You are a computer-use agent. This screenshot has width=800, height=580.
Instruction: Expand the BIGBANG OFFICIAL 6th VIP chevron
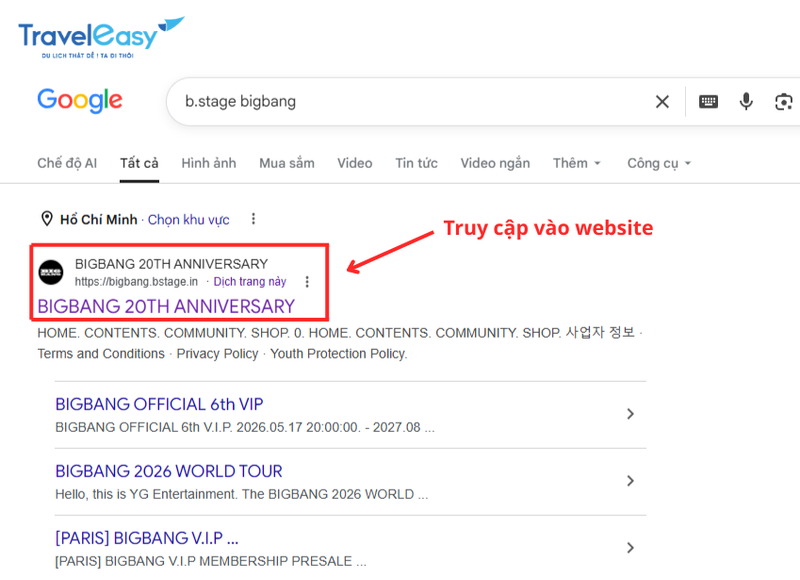[631, 414]
